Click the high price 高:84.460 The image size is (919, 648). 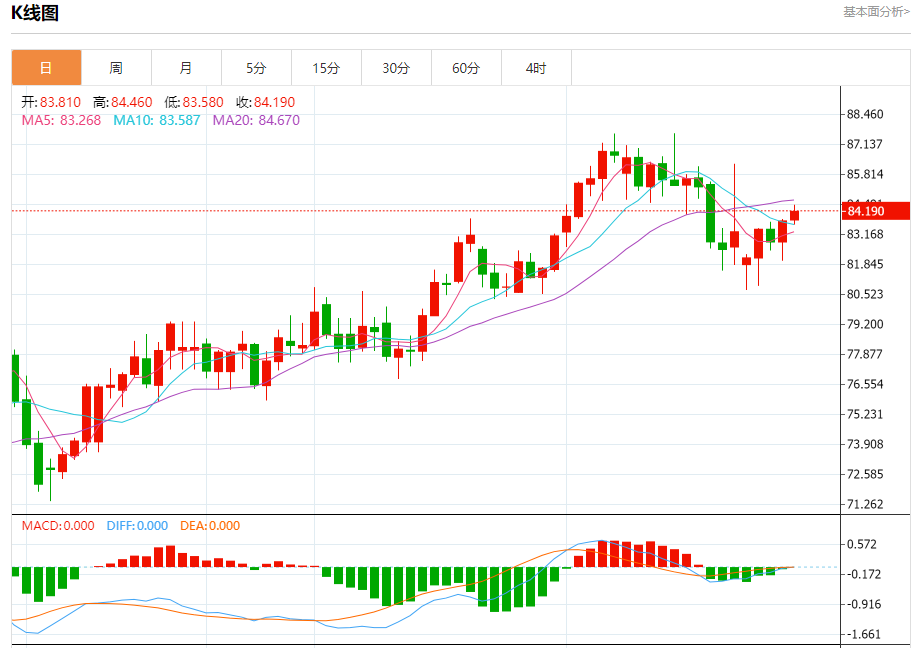122,102
